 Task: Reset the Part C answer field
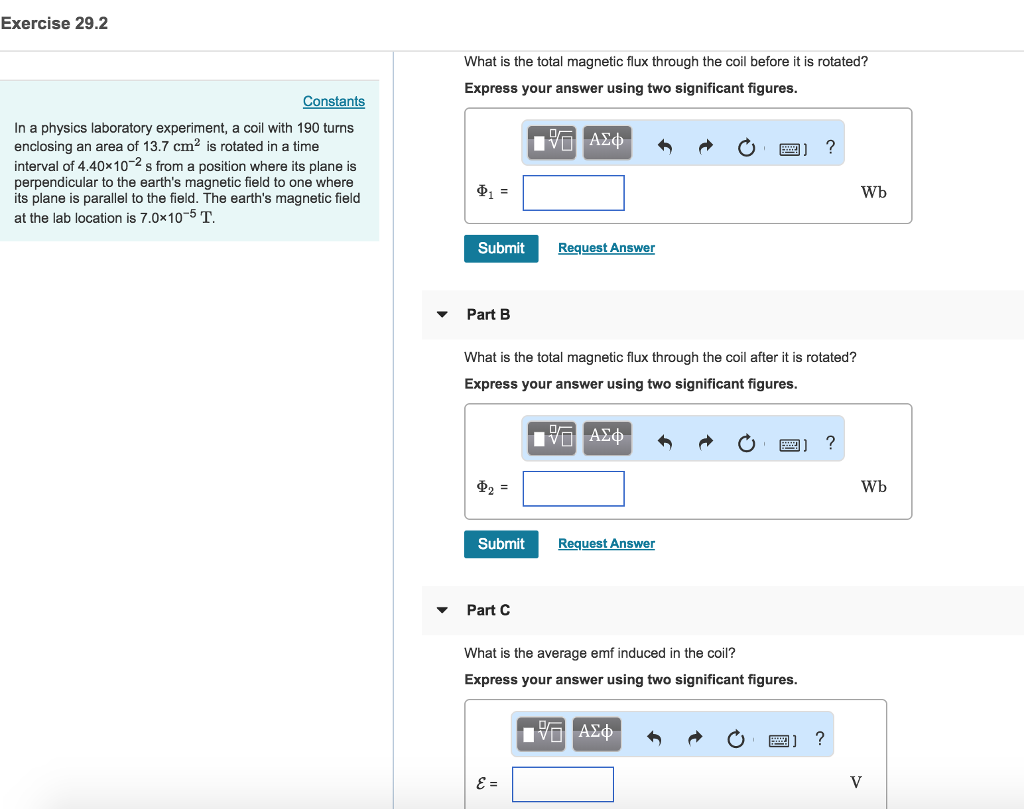coord(735,737)
